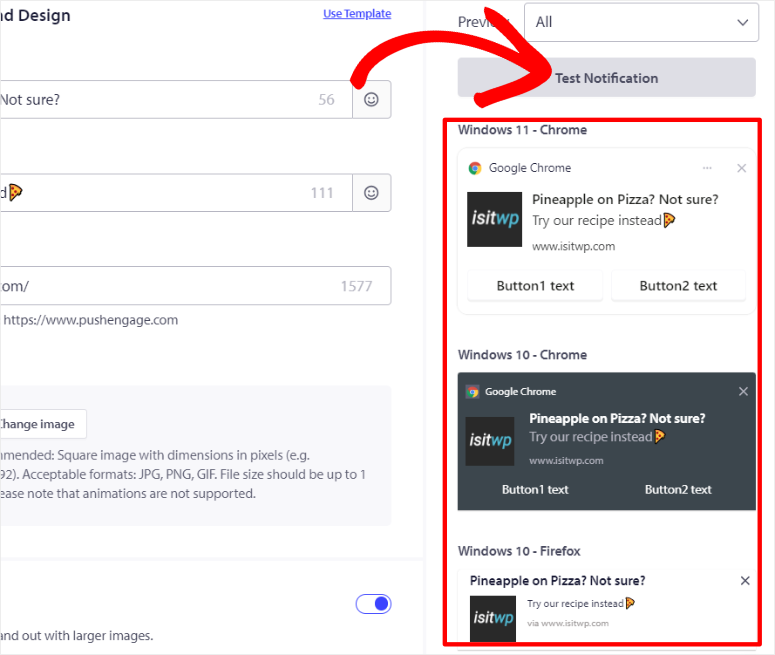Open the Preview device dropdown showing All
The height and width of the screenshot is (655, 775).
[641, 22]
